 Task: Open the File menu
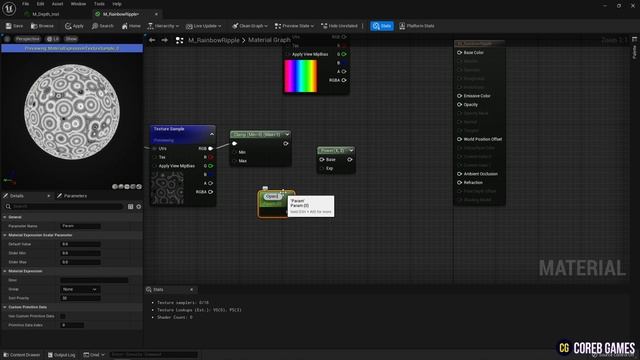tap(25, 4)
